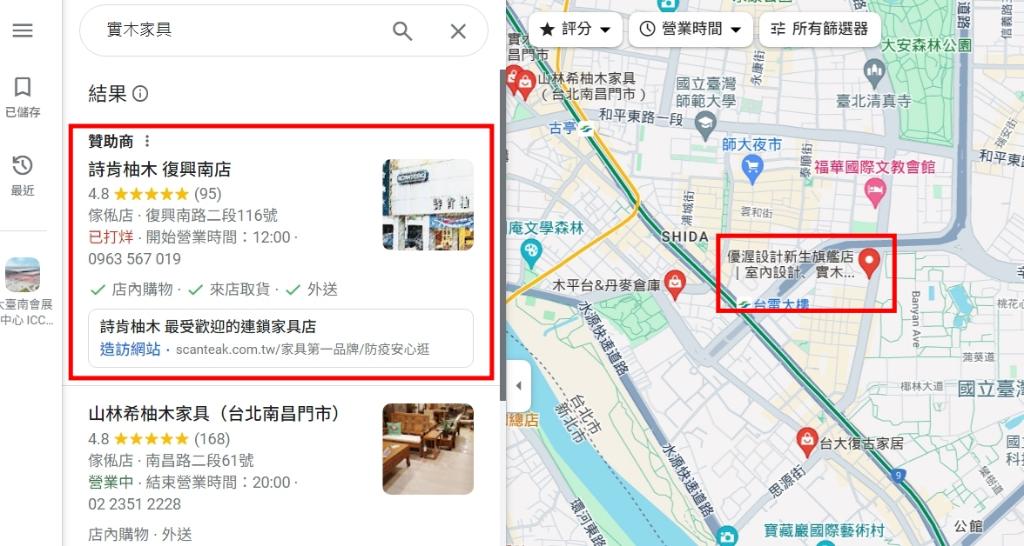Click the 木平台&丹麥倉庫 shopping pin
The height and width of the screenshot is (546, 1024).
tap(675, 284)
